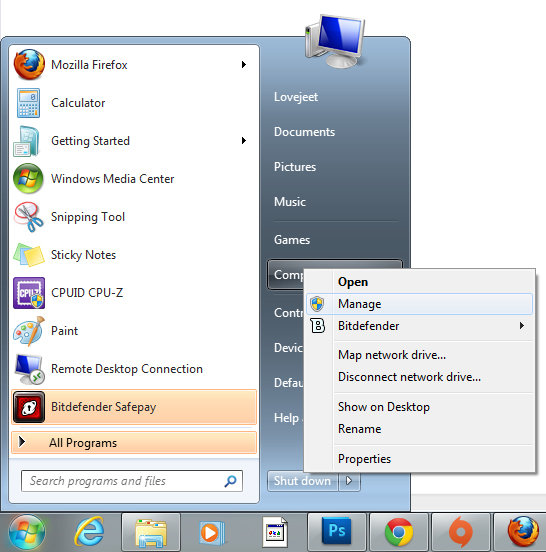
Task: Open the arrow next to Shut down
Action: pyautogui.click(x=349, y=481)
